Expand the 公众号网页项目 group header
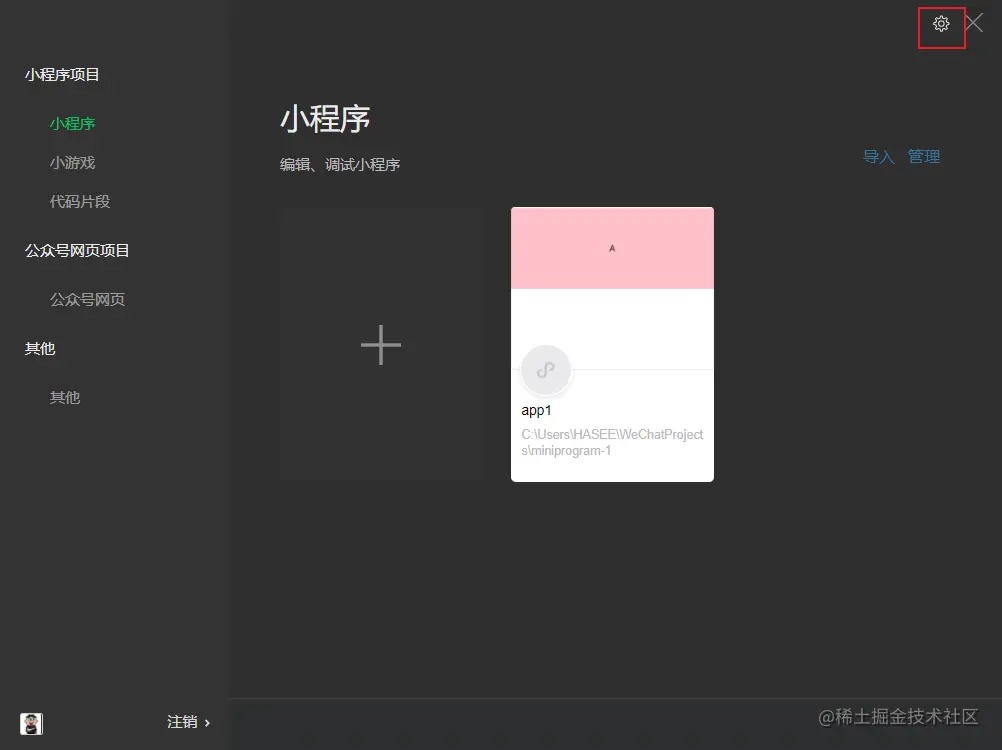 (x=75, y=251)
